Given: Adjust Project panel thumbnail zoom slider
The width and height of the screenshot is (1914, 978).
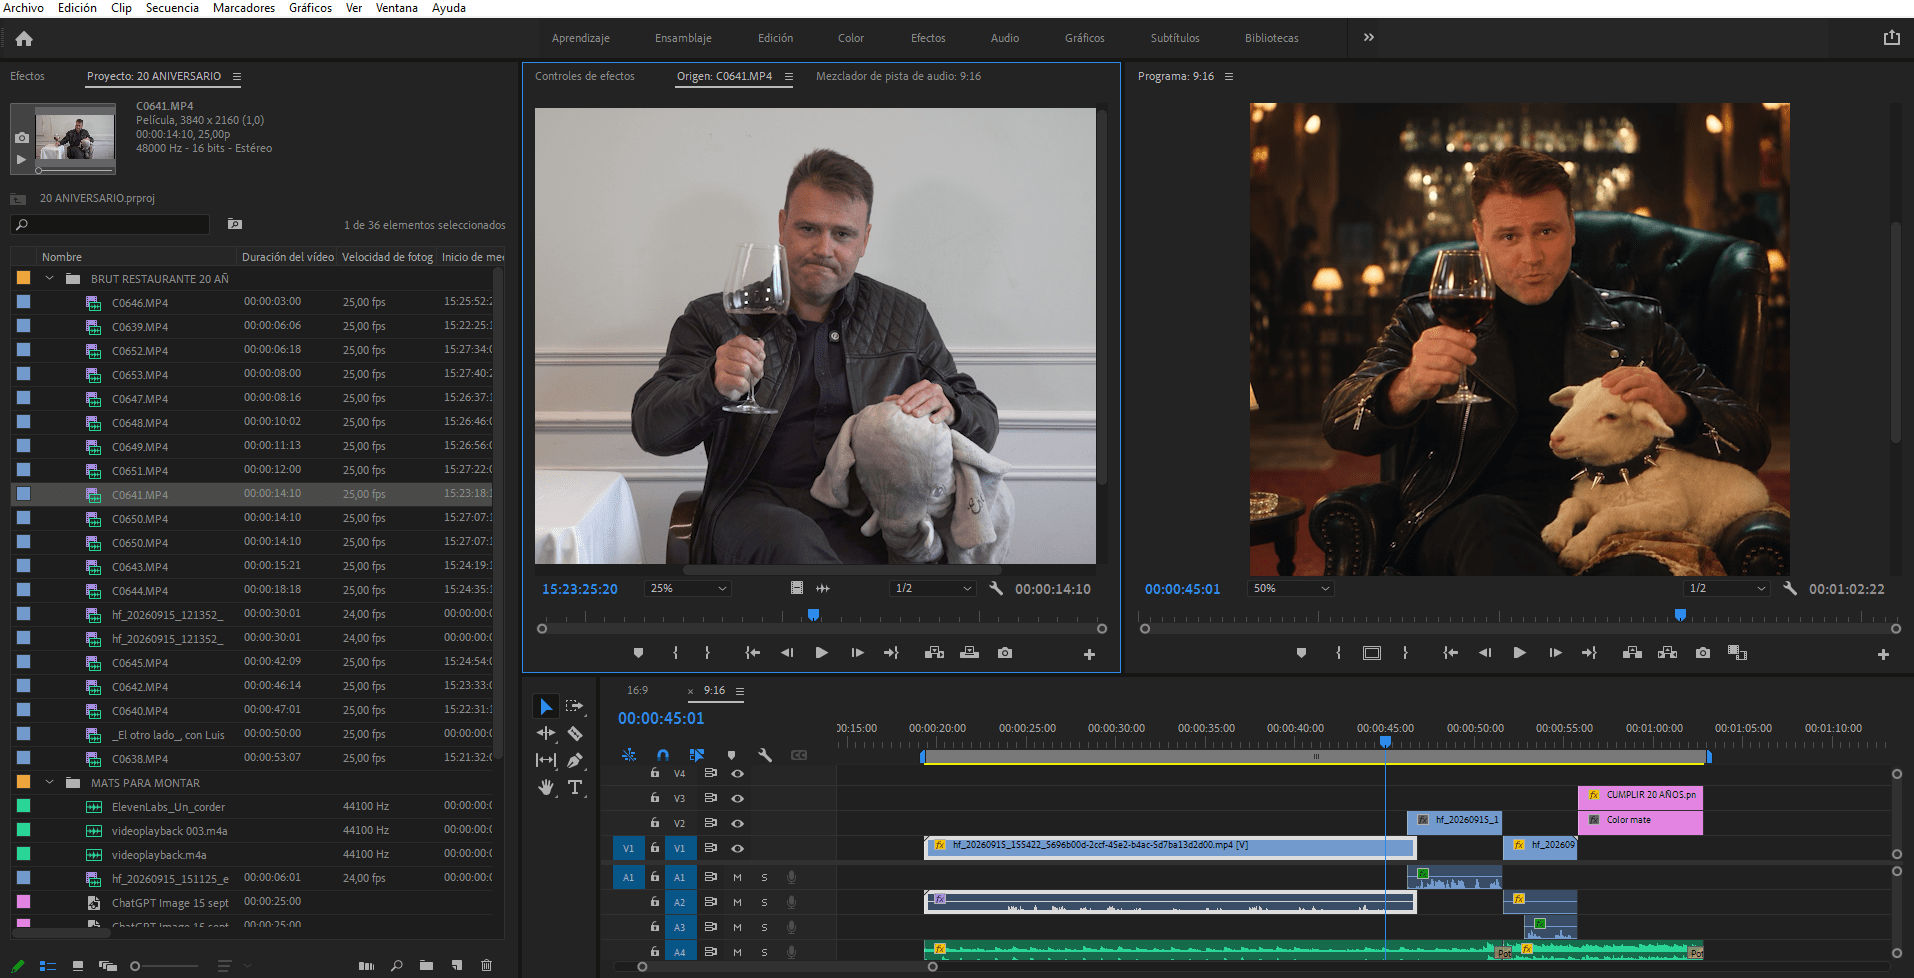Looking at the screenshot, I should click(x=135, y=966).
